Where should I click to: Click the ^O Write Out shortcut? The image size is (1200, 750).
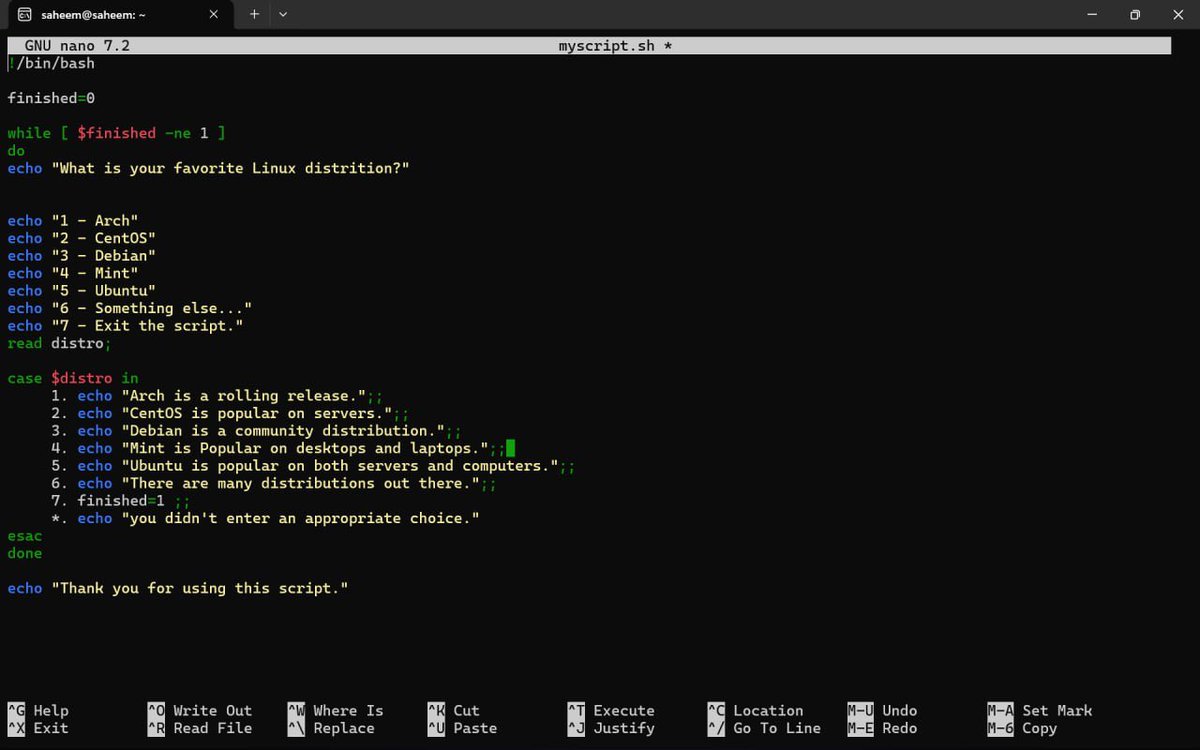click(200, 711)
